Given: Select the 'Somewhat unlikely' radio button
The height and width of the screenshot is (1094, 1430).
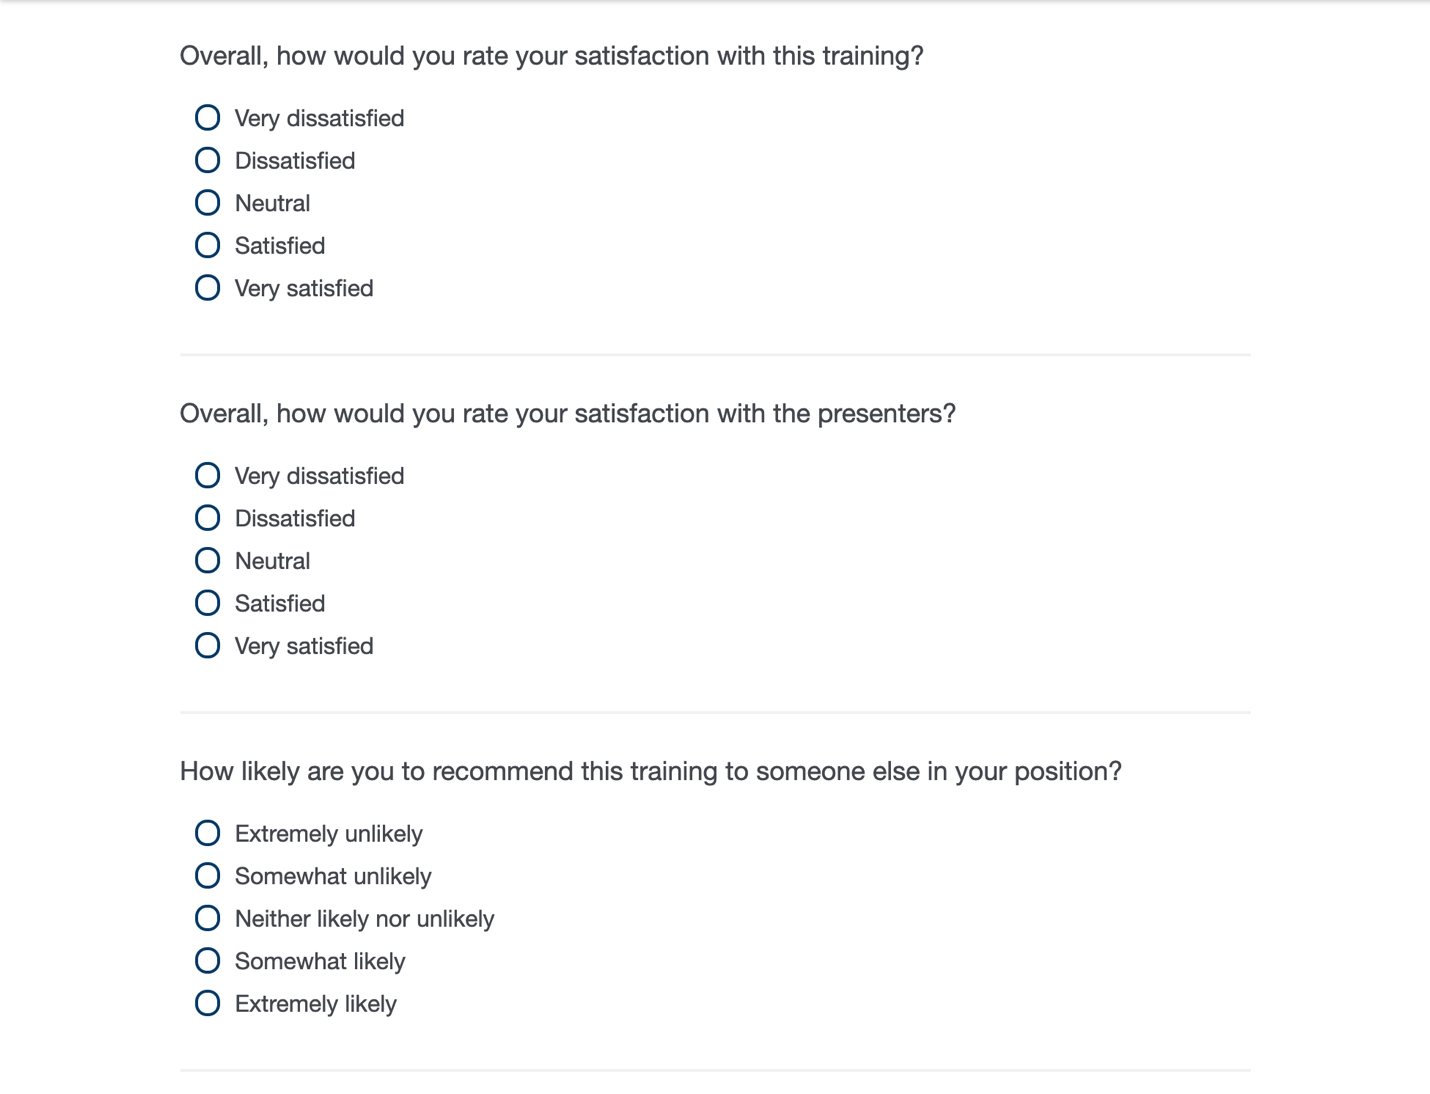Looking at the screenshot, I should (207, 876).
